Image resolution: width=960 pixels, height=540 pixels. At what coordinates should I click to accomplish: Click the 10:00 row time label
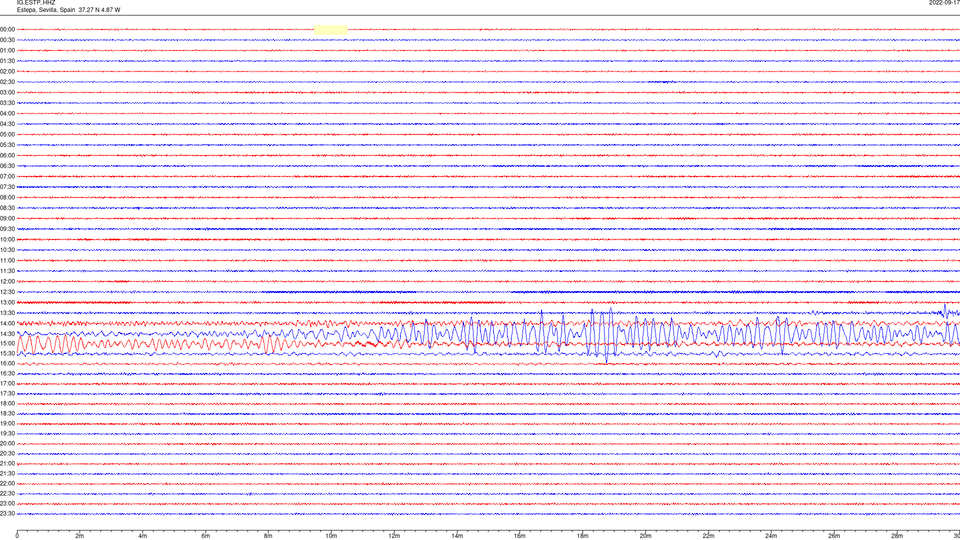[x=7, y=239]
